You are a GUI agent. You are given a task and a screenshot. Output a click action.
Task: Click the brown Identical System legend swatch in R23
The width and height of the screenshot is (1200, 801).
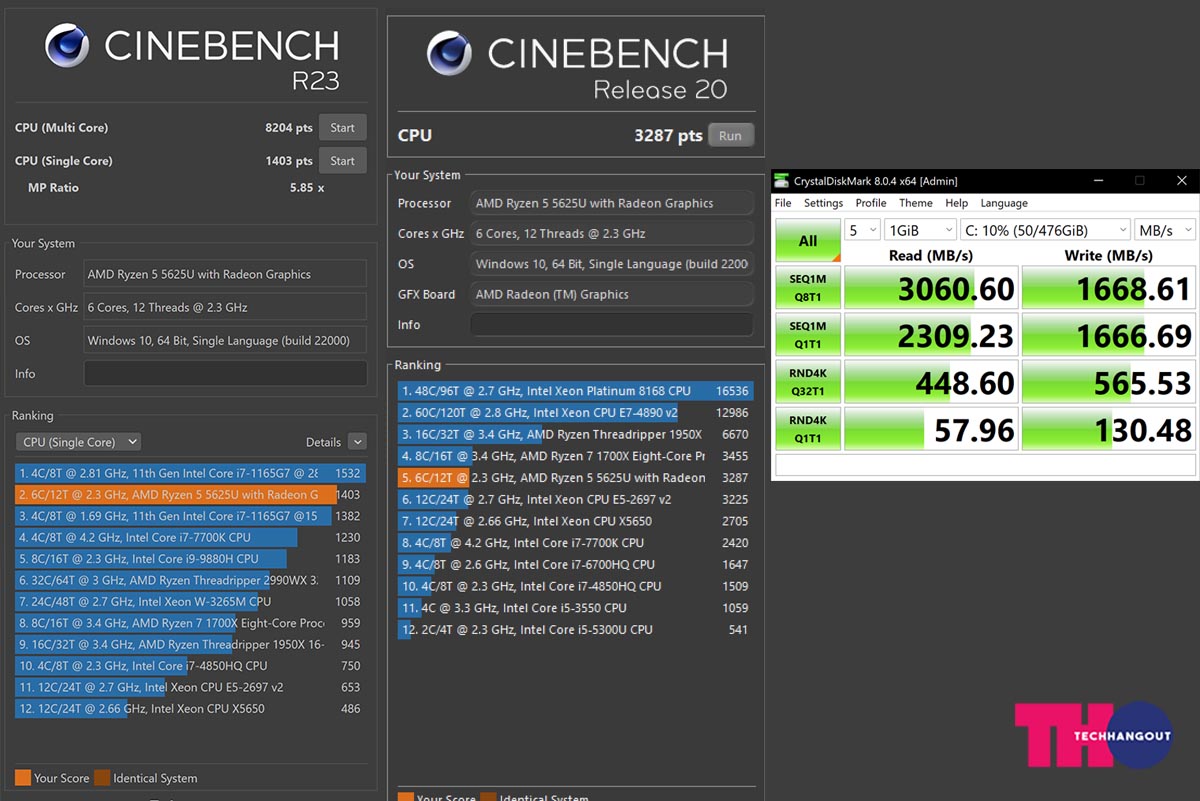click(x=101, y=778)
